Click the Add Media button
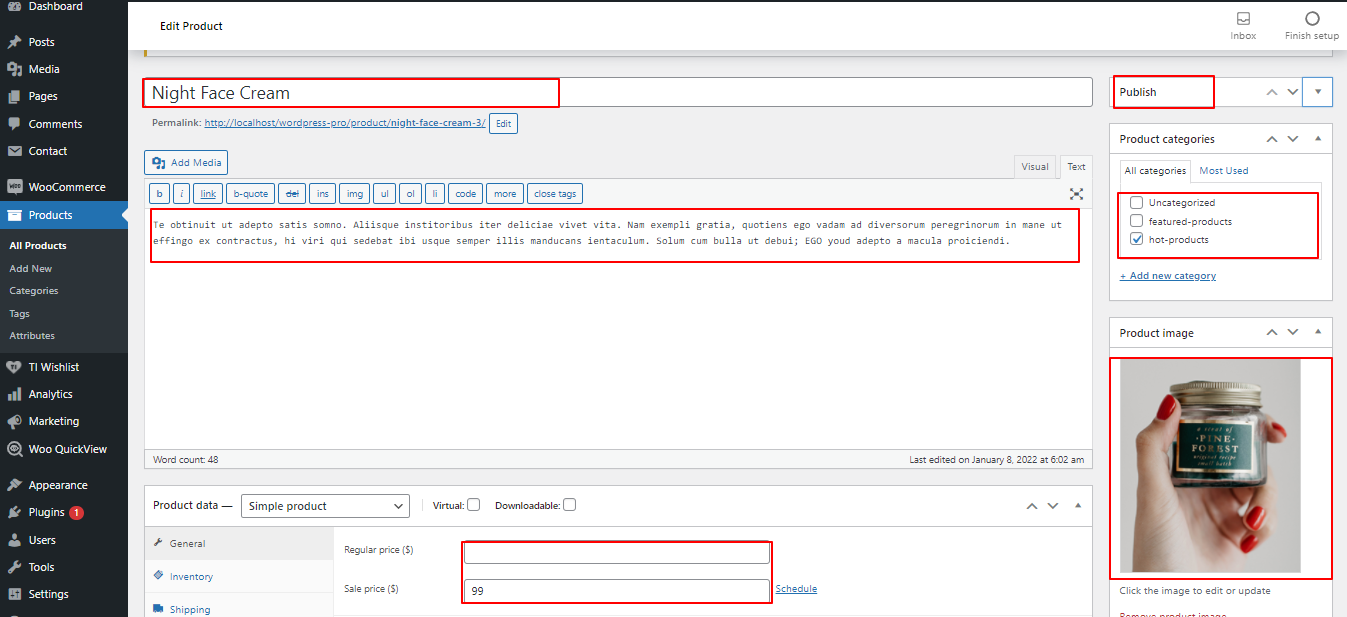The width and height of the screenshot is (1347, 617). (186, 163)
